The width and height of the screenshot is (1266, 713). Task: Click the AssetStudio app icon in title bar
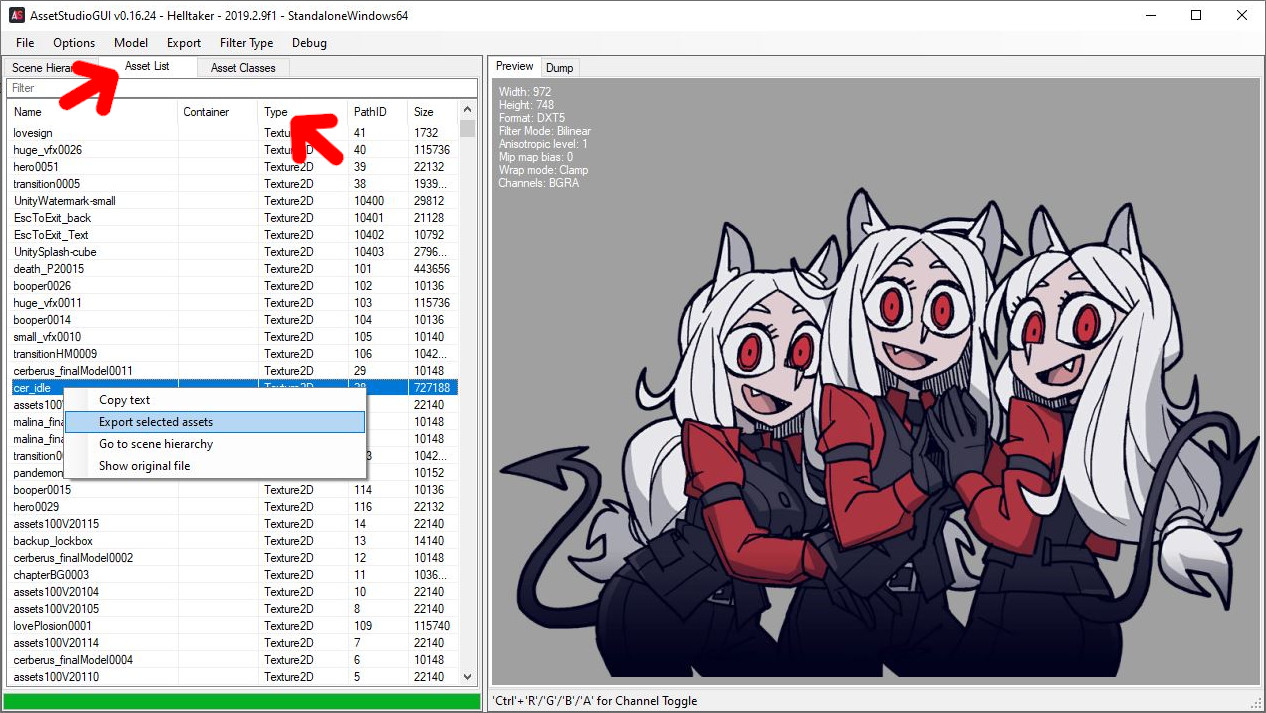coord(16,15)
